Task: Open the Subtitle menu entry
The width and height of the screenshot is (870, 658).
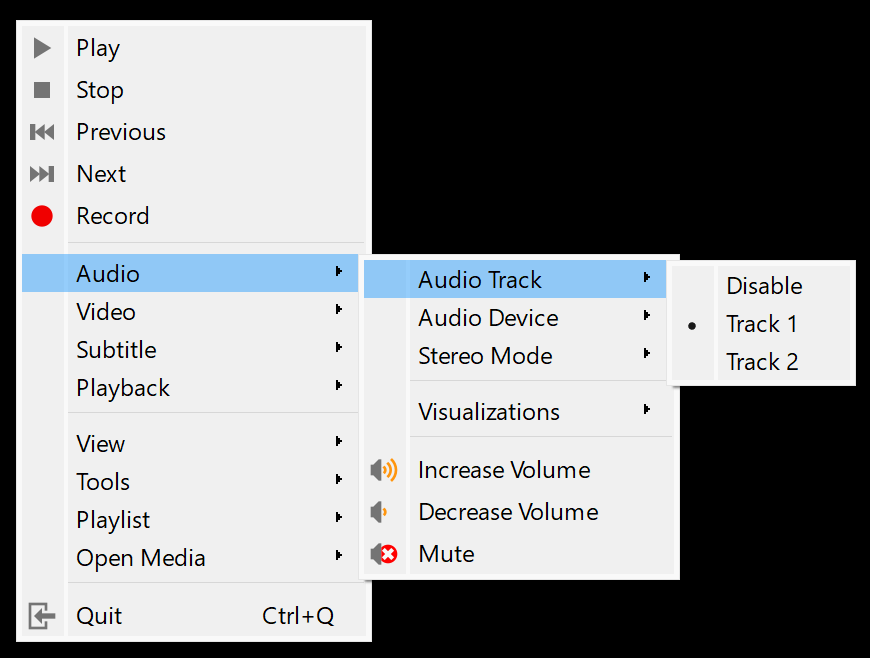Action: (x=116, y=350)
